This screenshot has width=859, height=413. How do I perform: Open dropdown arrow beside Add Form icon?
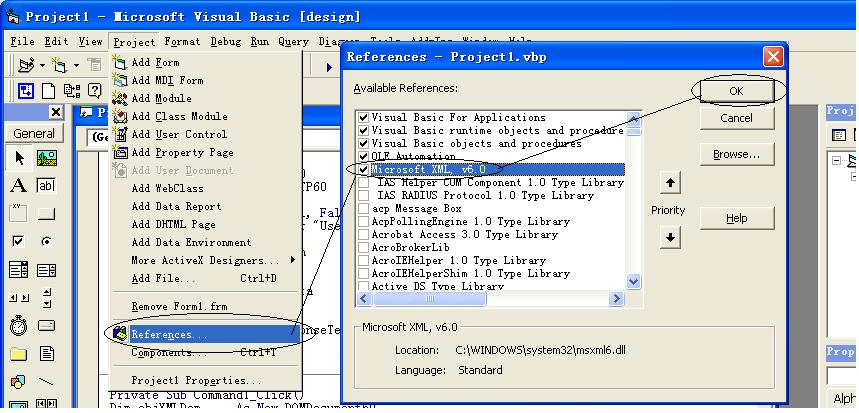coord(76,66)
